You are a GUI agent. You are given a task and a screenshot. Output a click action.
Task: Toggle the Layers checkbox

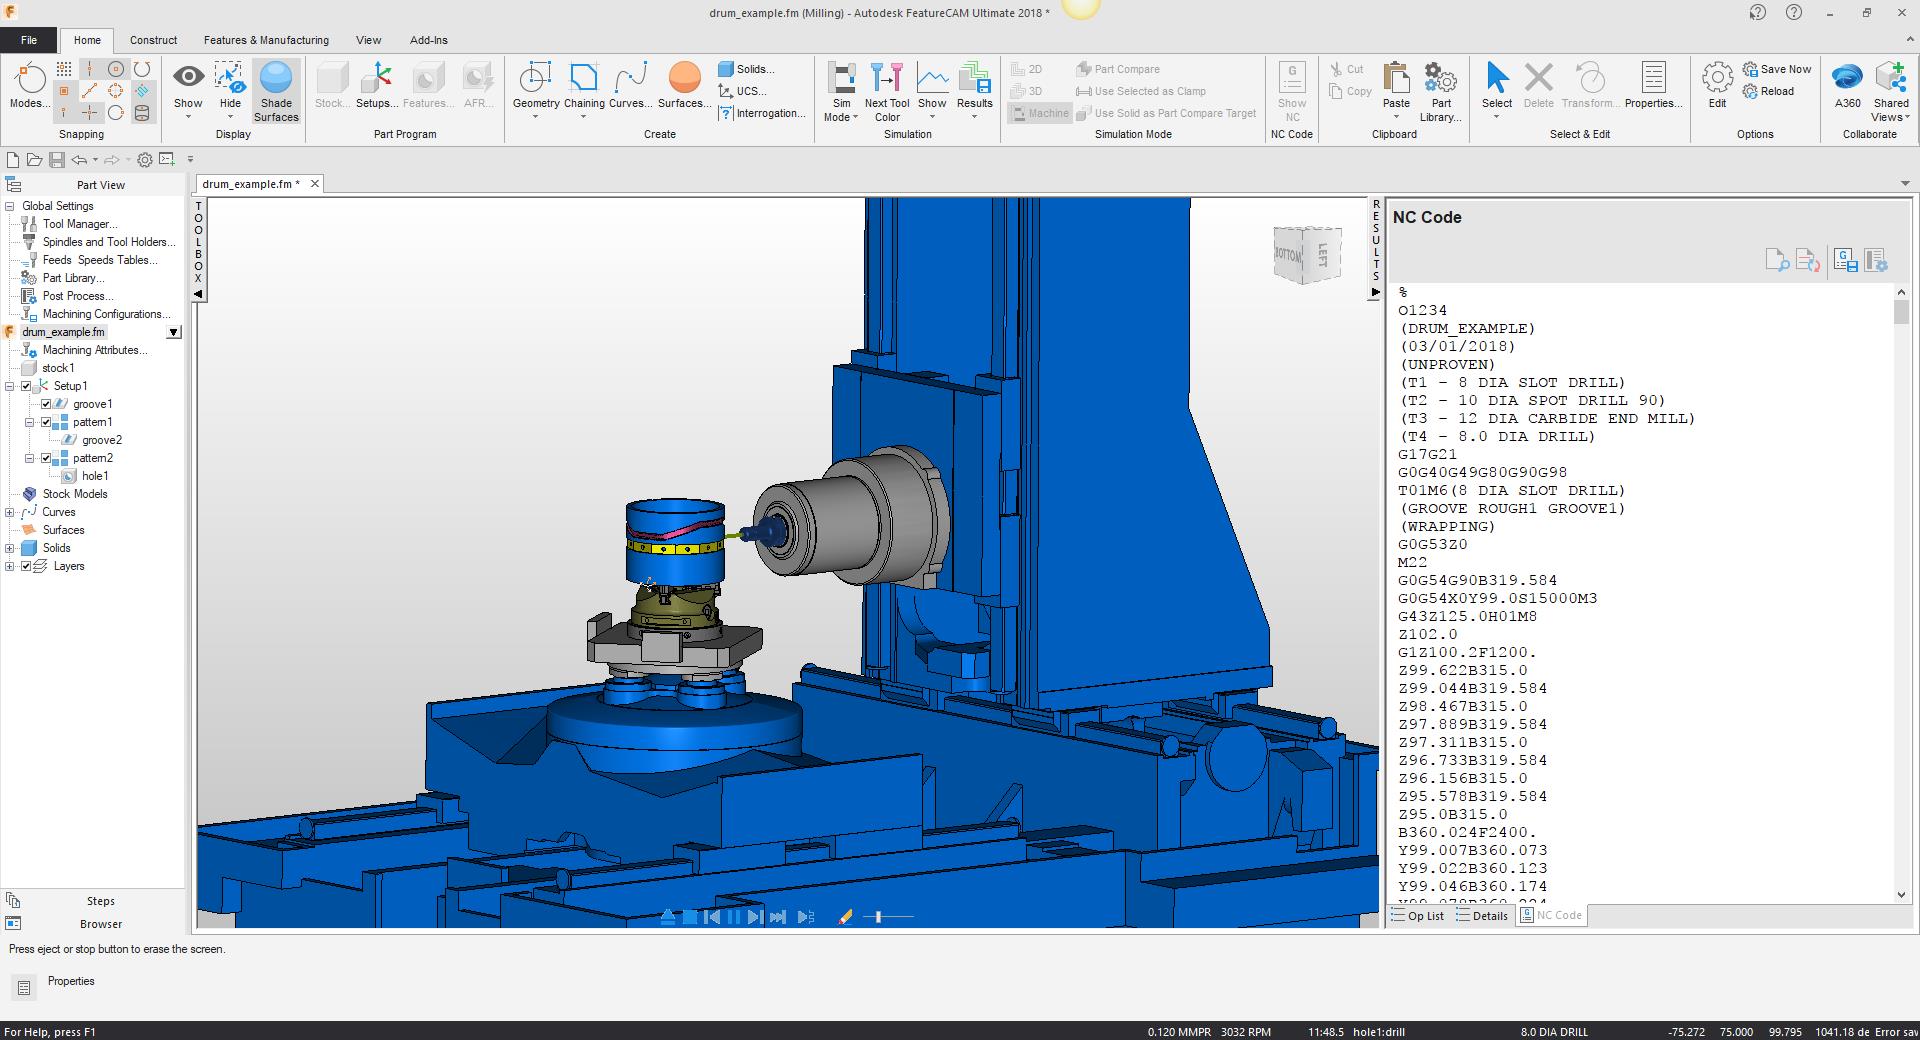27,566
